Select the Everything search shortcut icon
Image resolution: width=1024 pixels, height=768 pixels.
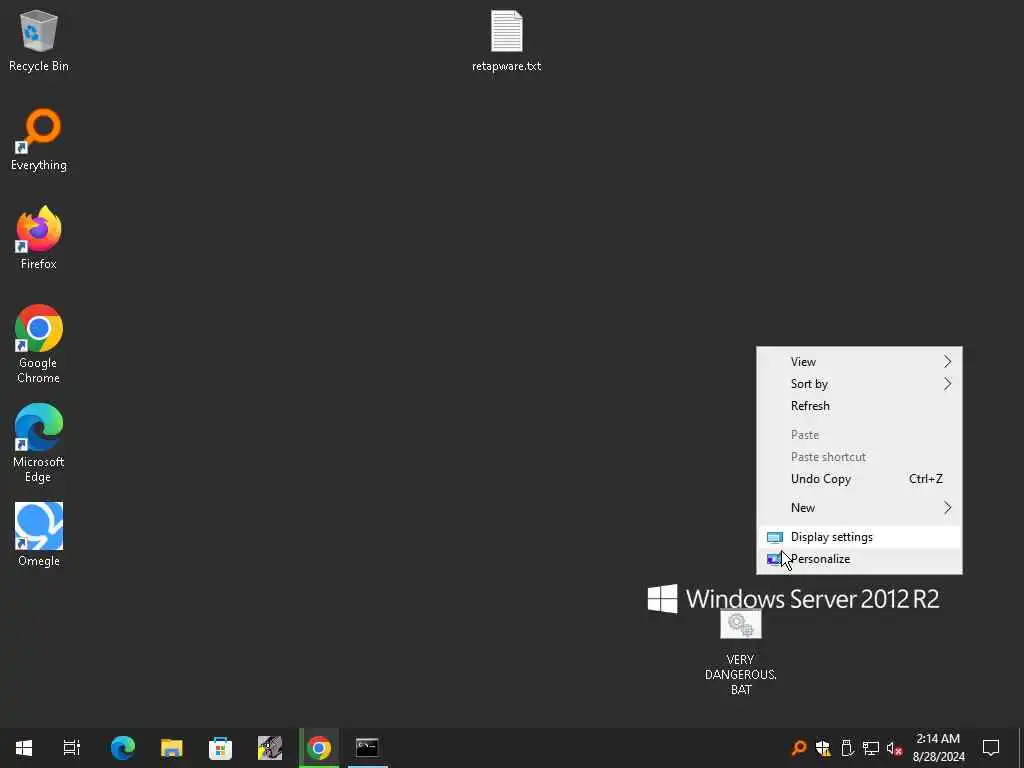39,140
